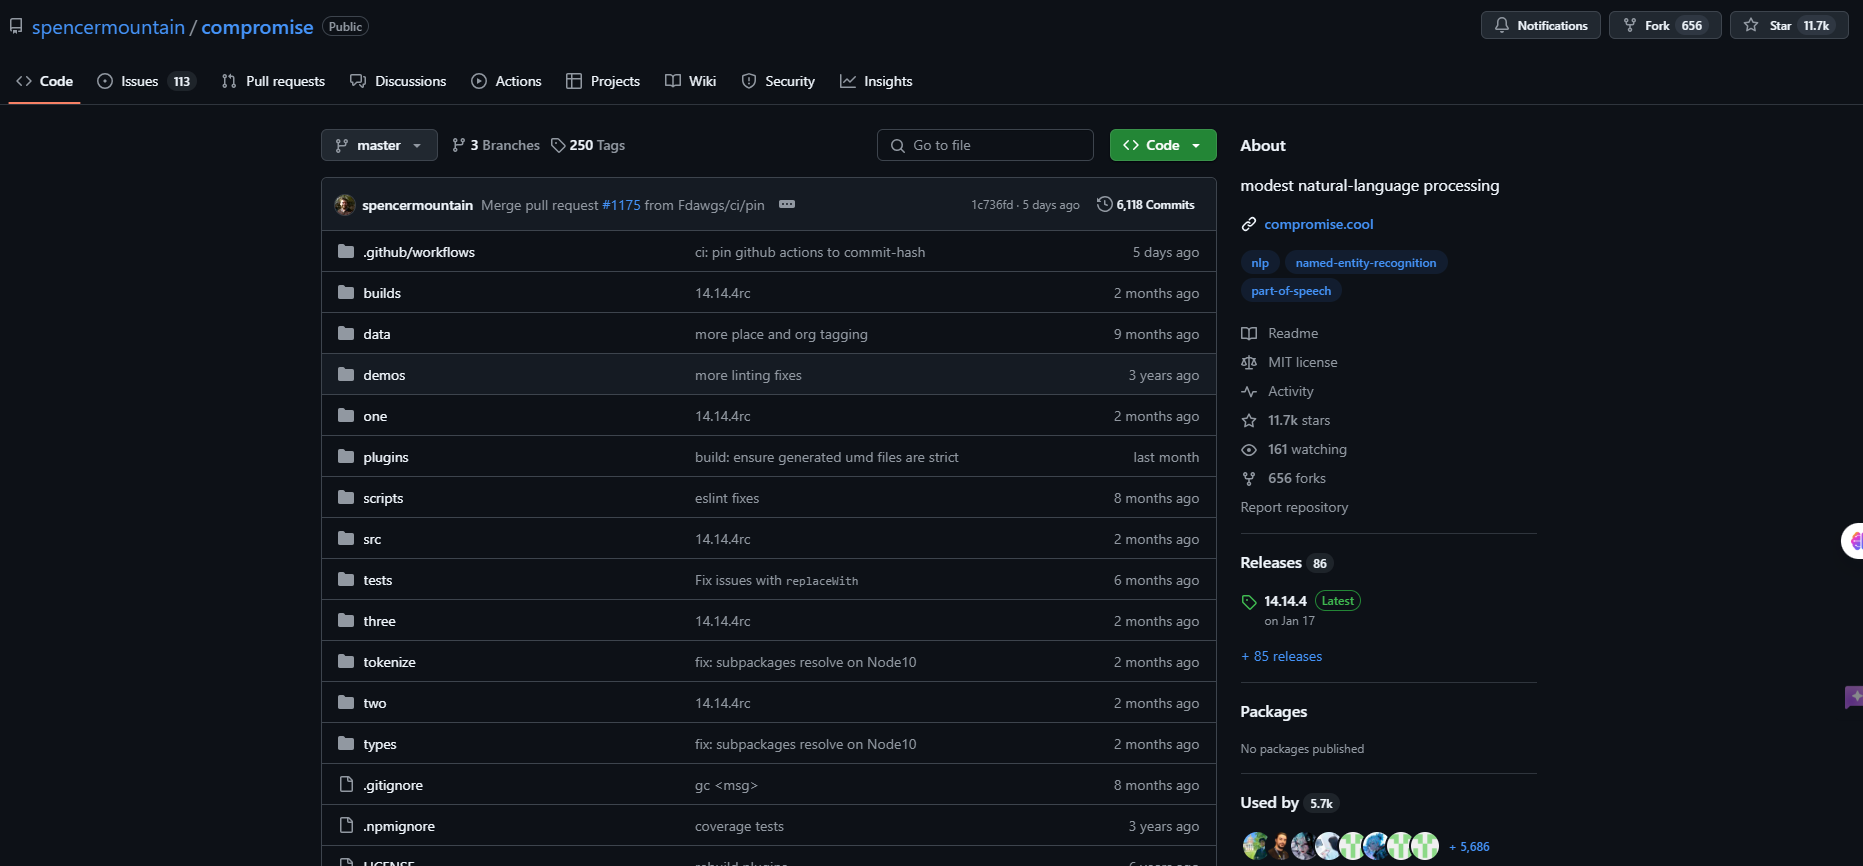
Task: Open the two folder
Action: pos(375,703)
